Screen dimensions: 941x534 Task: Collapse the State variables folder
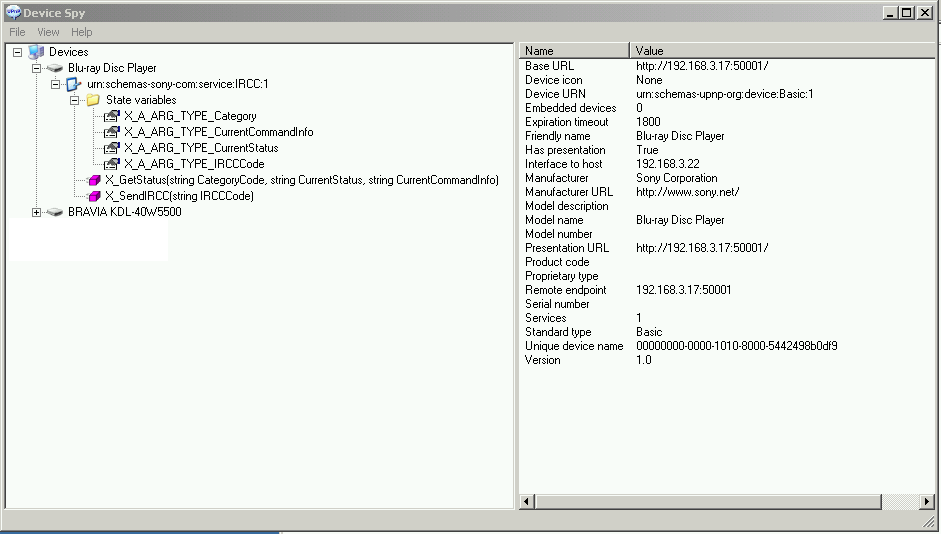(x=75, y=100)
